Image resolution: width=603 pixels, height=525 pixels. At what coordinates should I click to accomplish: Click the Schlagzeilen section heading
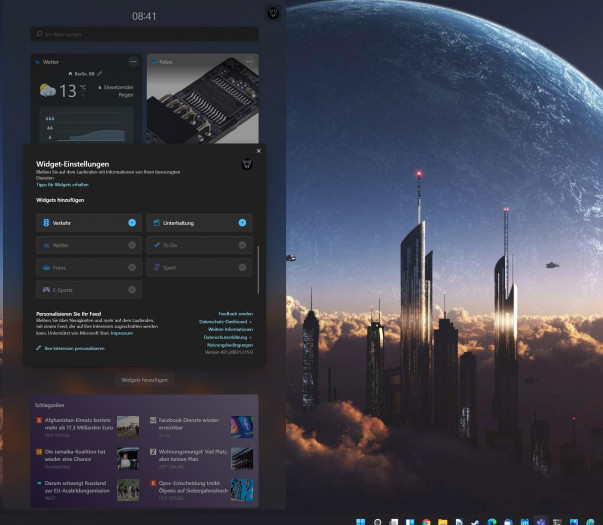(49, 405)
